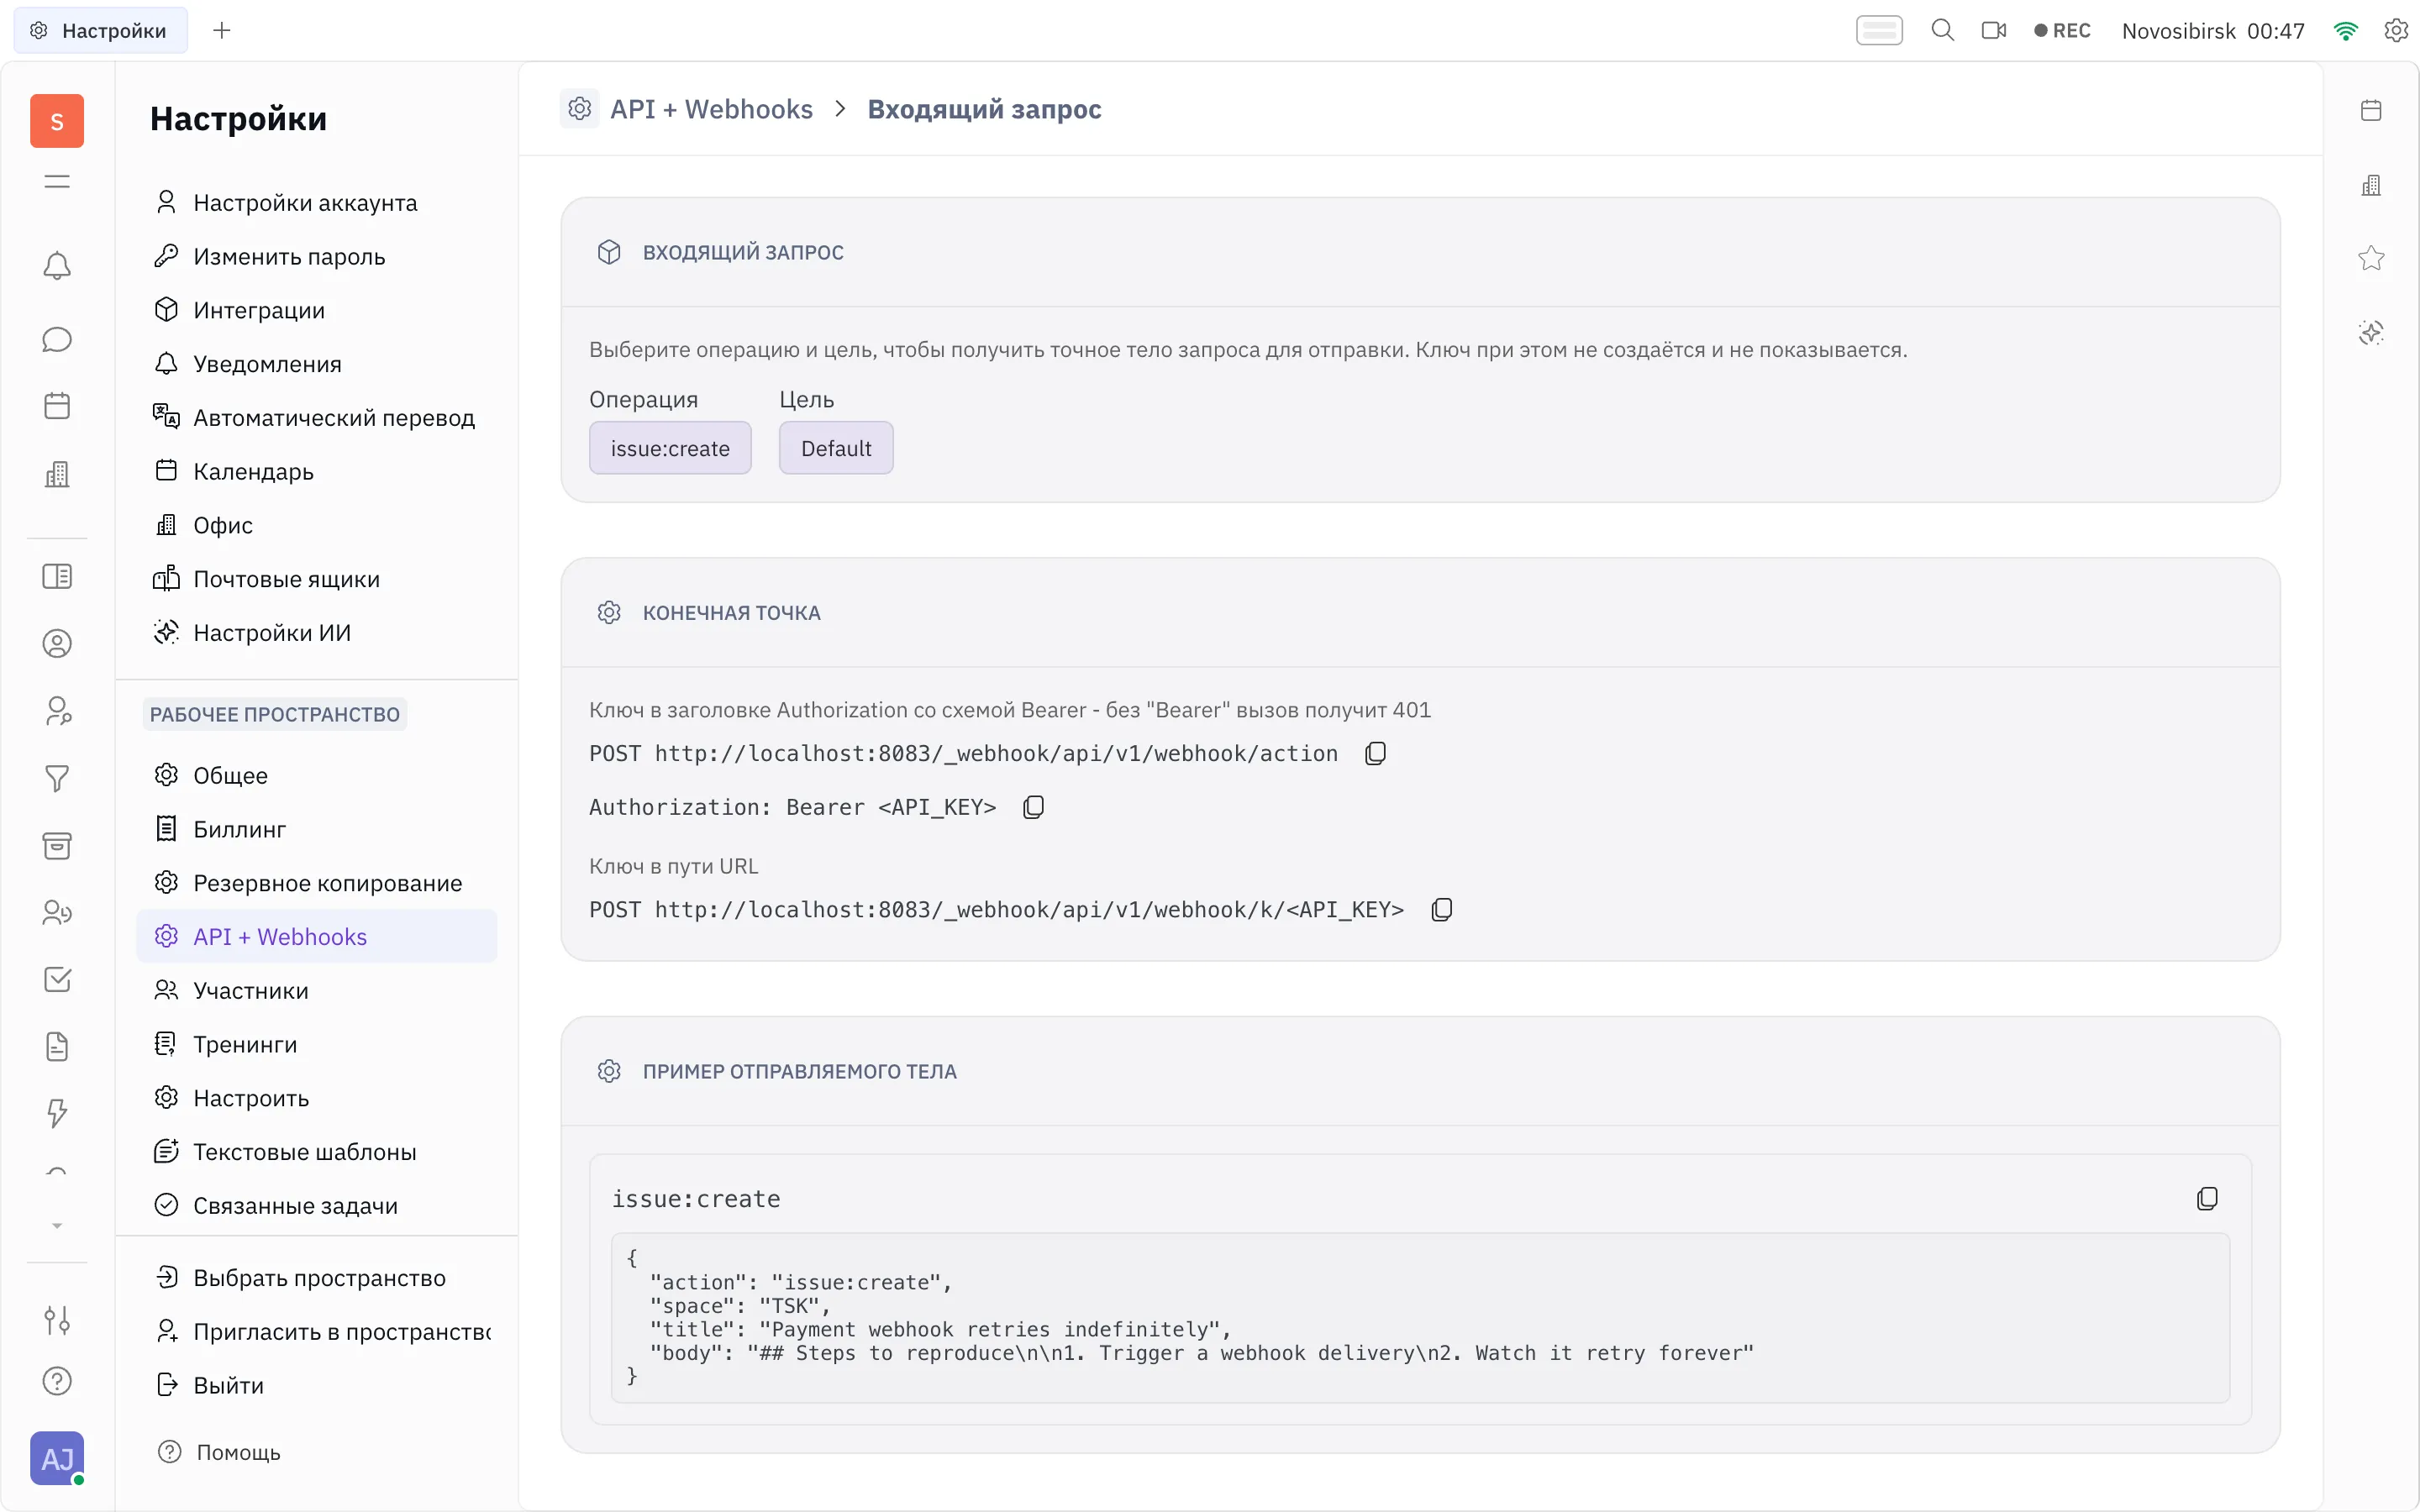This screenshot has height=1512, width=2420.
Task: Open Настройки аккаунта settings page
Action: point(317,203)
